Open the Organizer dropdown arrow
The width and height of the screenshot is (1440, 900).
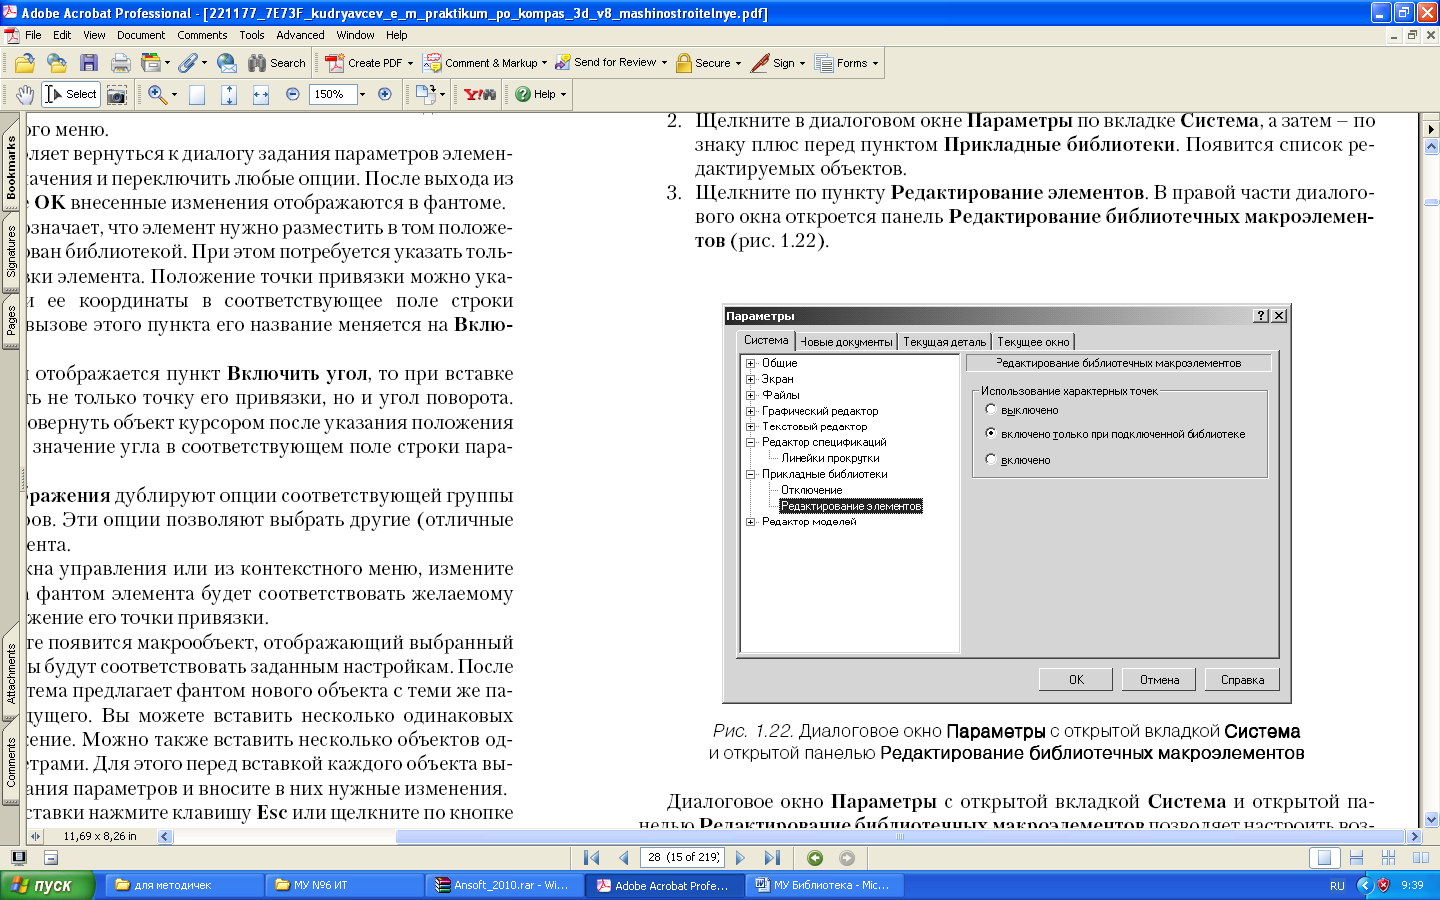pyautogui.click(x=167, y=63)
